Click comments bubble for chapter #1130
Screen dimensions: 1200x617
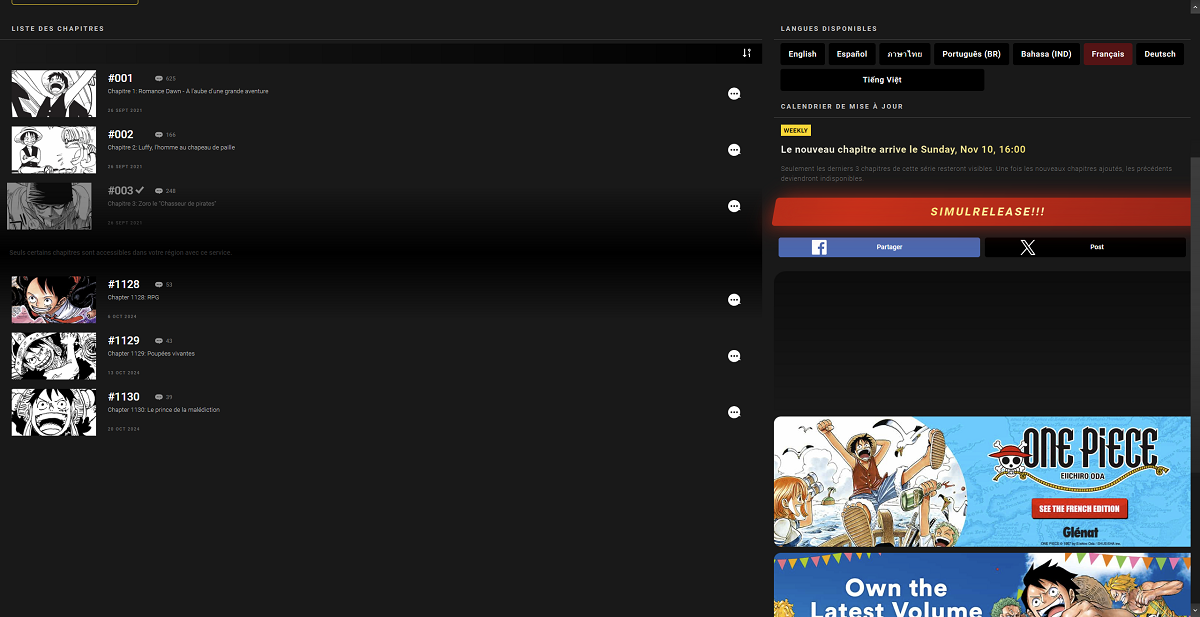point(734,412)
